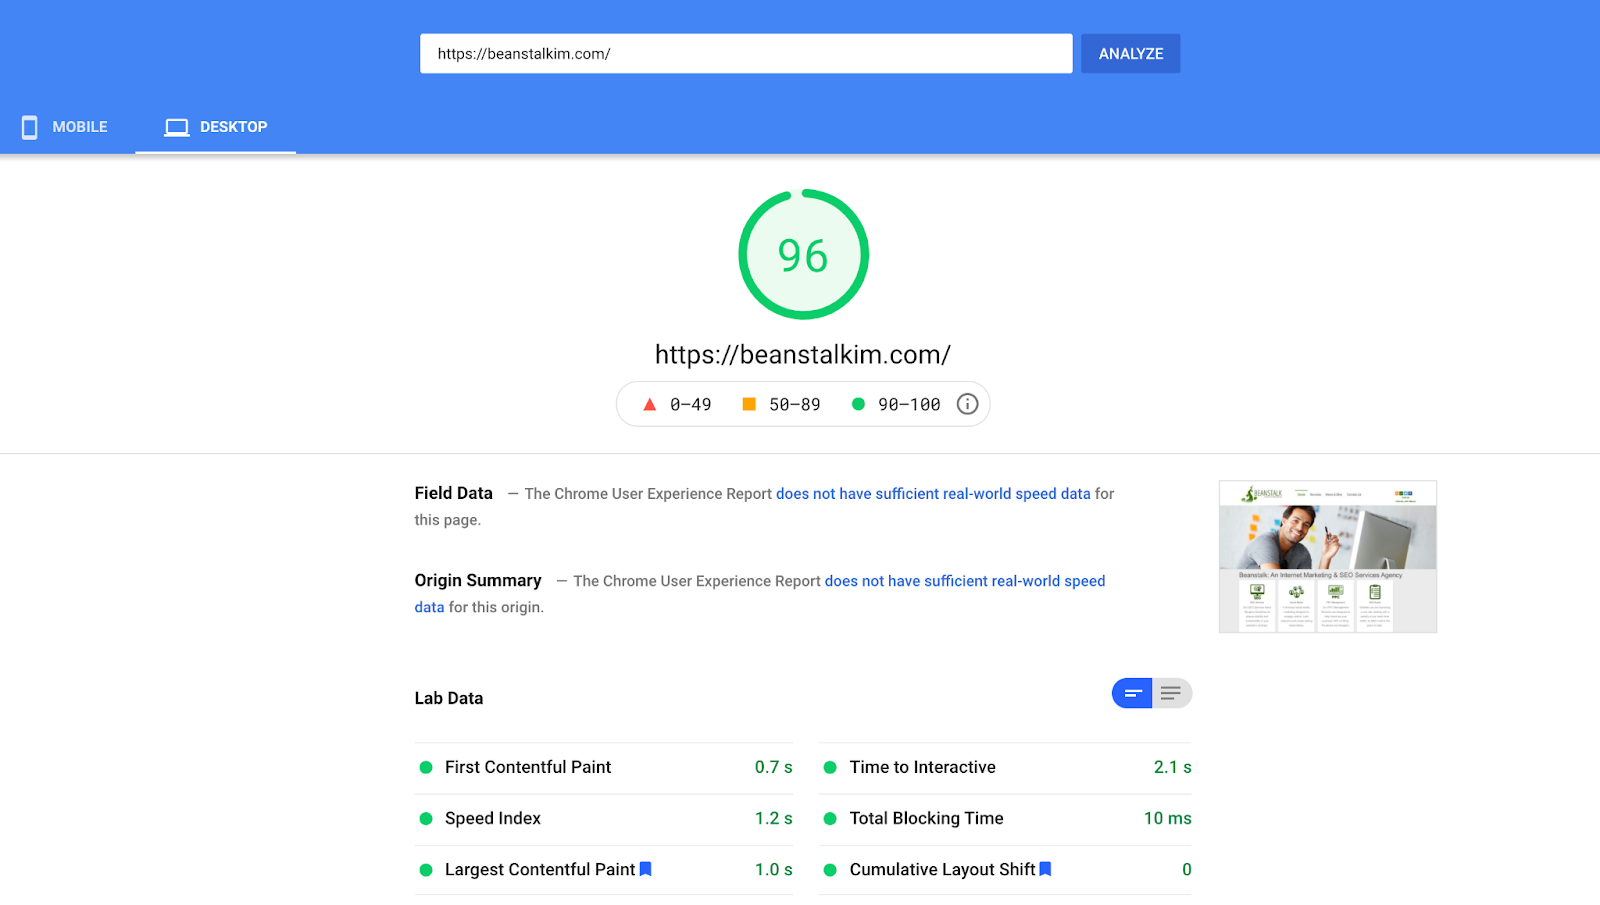The height and width of the screenshot is (905, 1600).
Task: Click the desktop laptop icon
Action: (177, 127)
